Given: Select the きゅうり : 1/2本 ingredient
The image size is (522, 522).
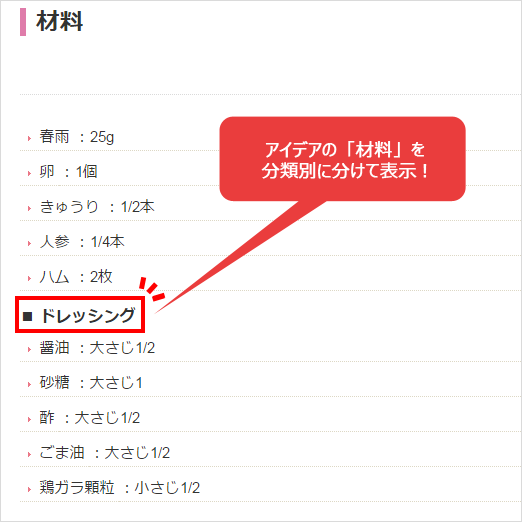Looking at the screenshot, I should point(97,207).
